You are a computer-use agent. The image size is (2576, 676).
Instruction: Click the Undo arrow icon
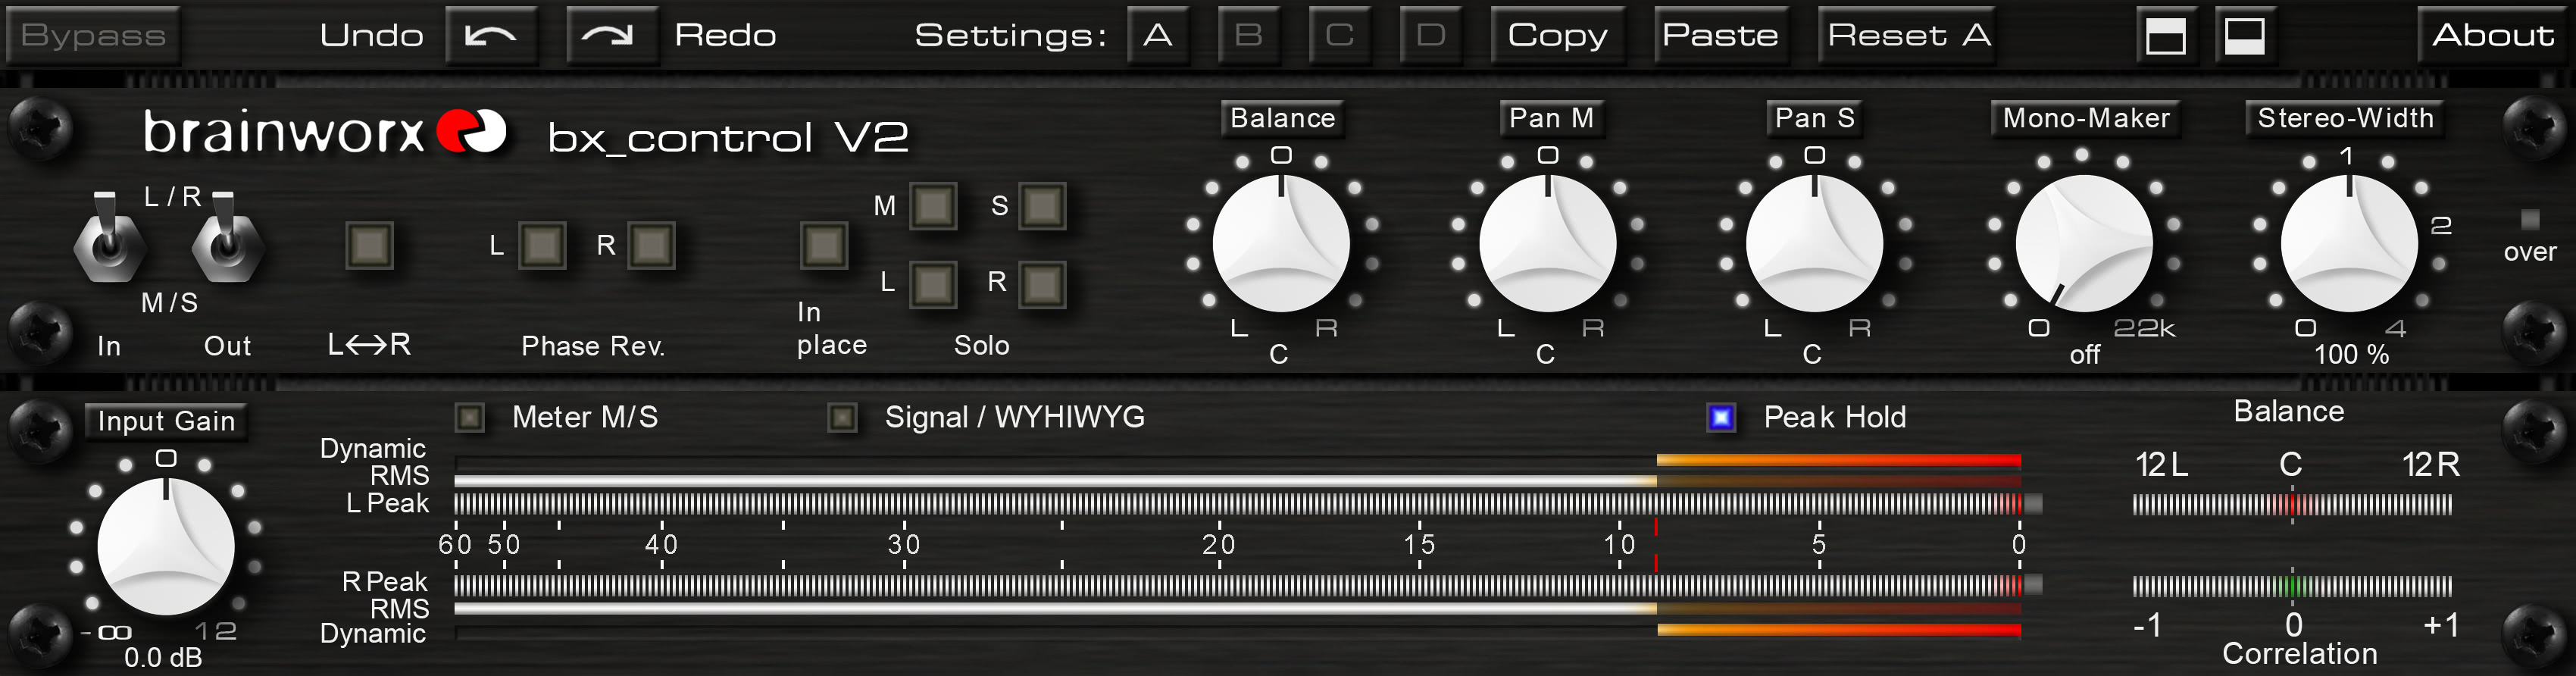pos(491,36)
